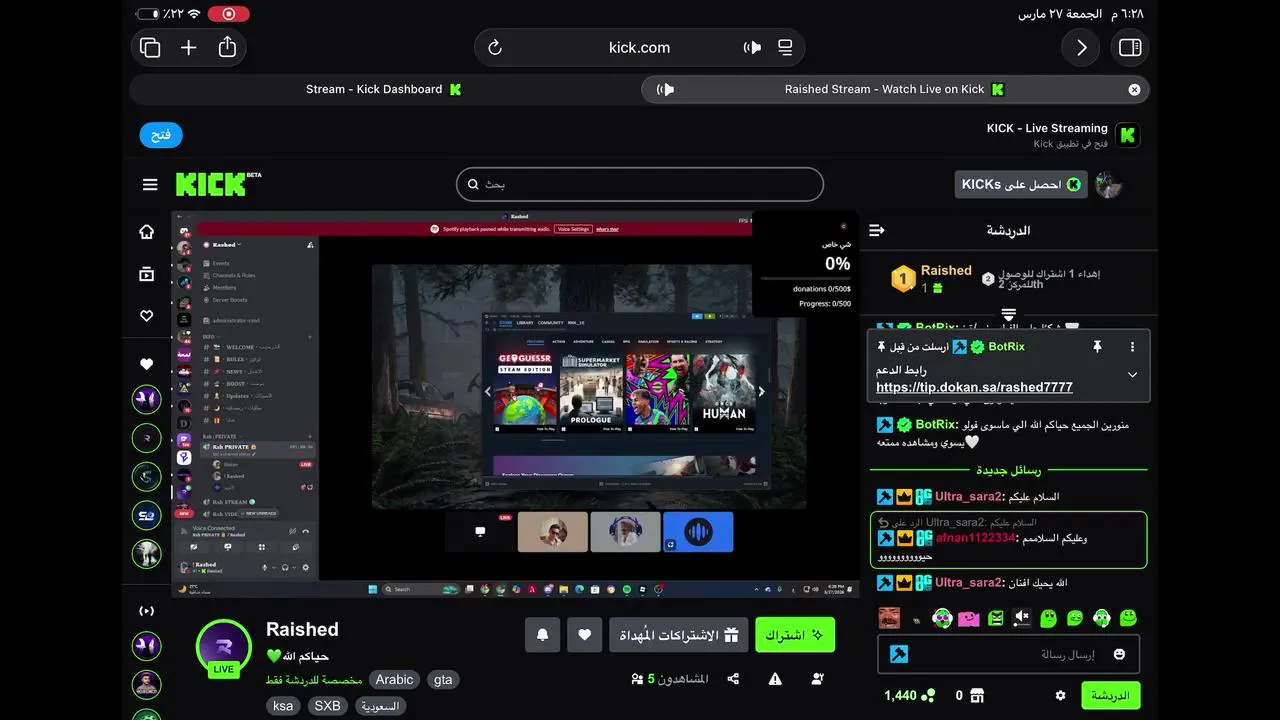Image resolution: width=1280 pixels, height=720 pixels.
Task: Click the KICK app banner icon
Action: coord(1128,135)
